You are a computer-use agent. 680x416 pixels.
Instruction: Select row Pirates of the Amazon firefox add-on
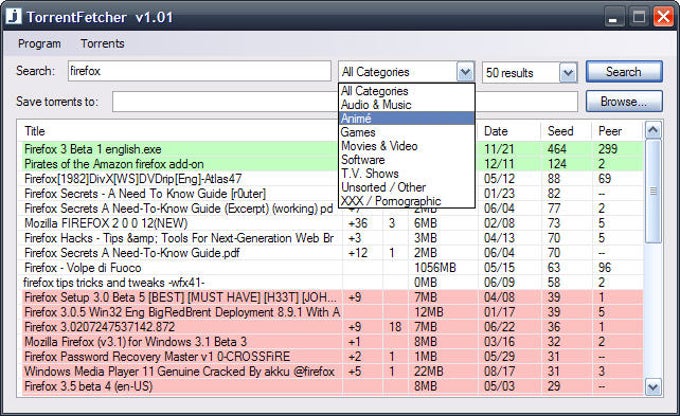[332, 164]
